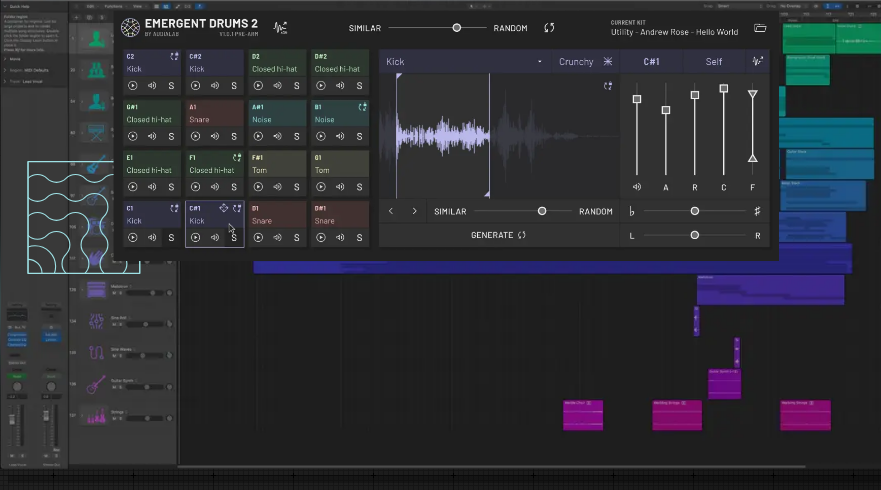
Task: Solo the A#1 Noise pad
Action: [x=297, y=137]
